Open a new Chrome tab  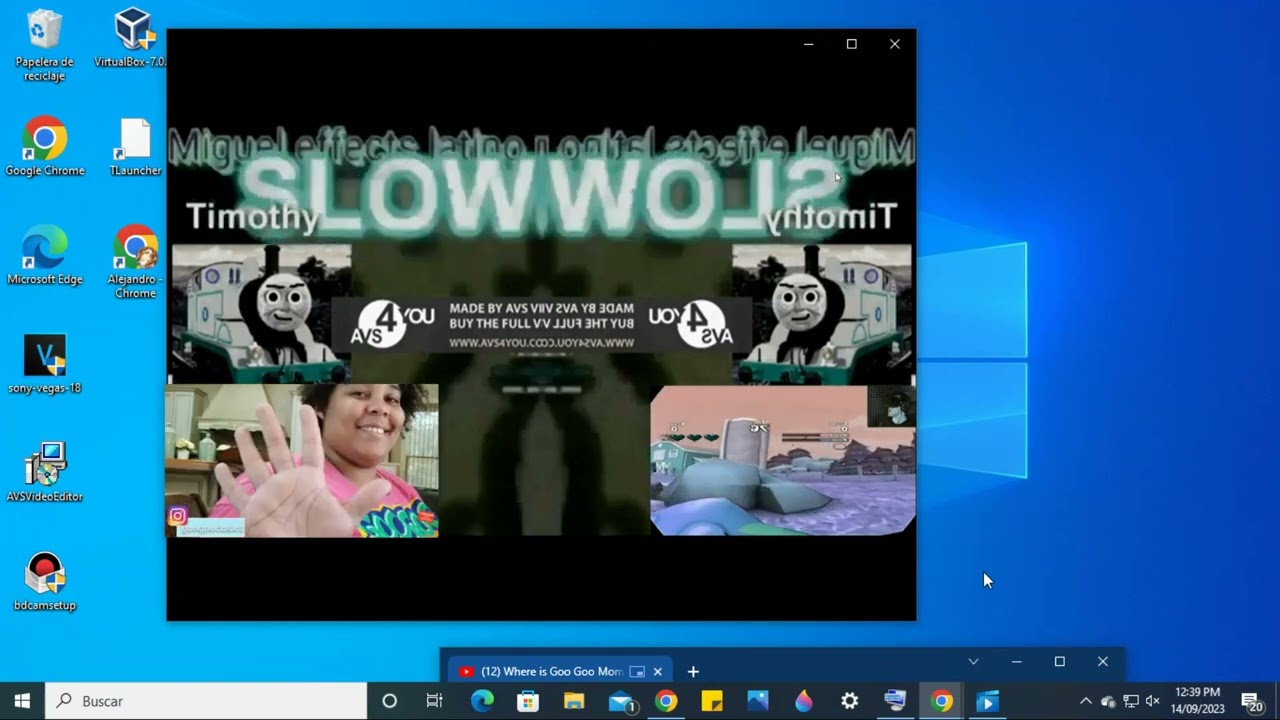(x=693, y=672)
